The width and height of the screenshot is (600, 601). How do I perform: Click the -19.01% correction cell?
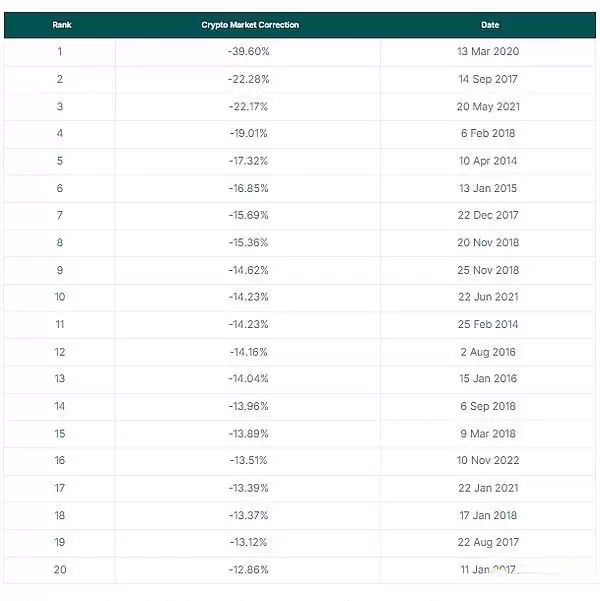(x=248, y=133)
